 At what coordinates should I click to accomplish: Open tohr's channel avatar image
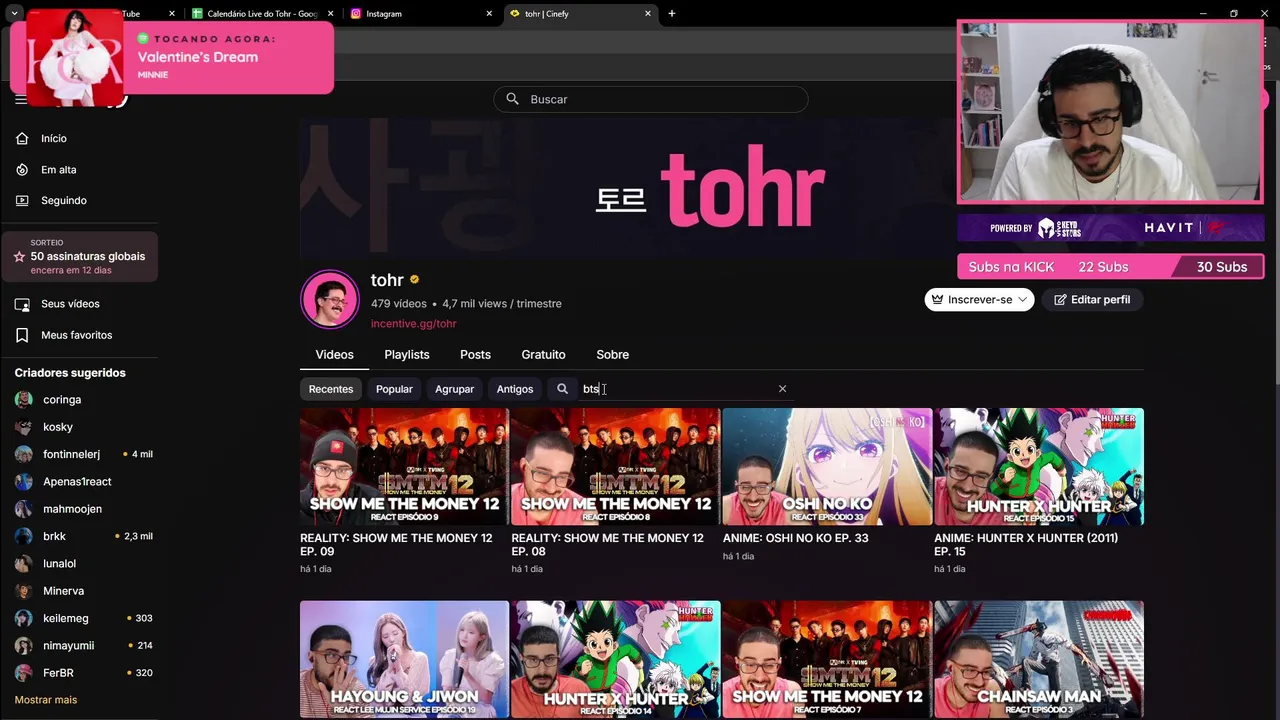pos(330,299)
